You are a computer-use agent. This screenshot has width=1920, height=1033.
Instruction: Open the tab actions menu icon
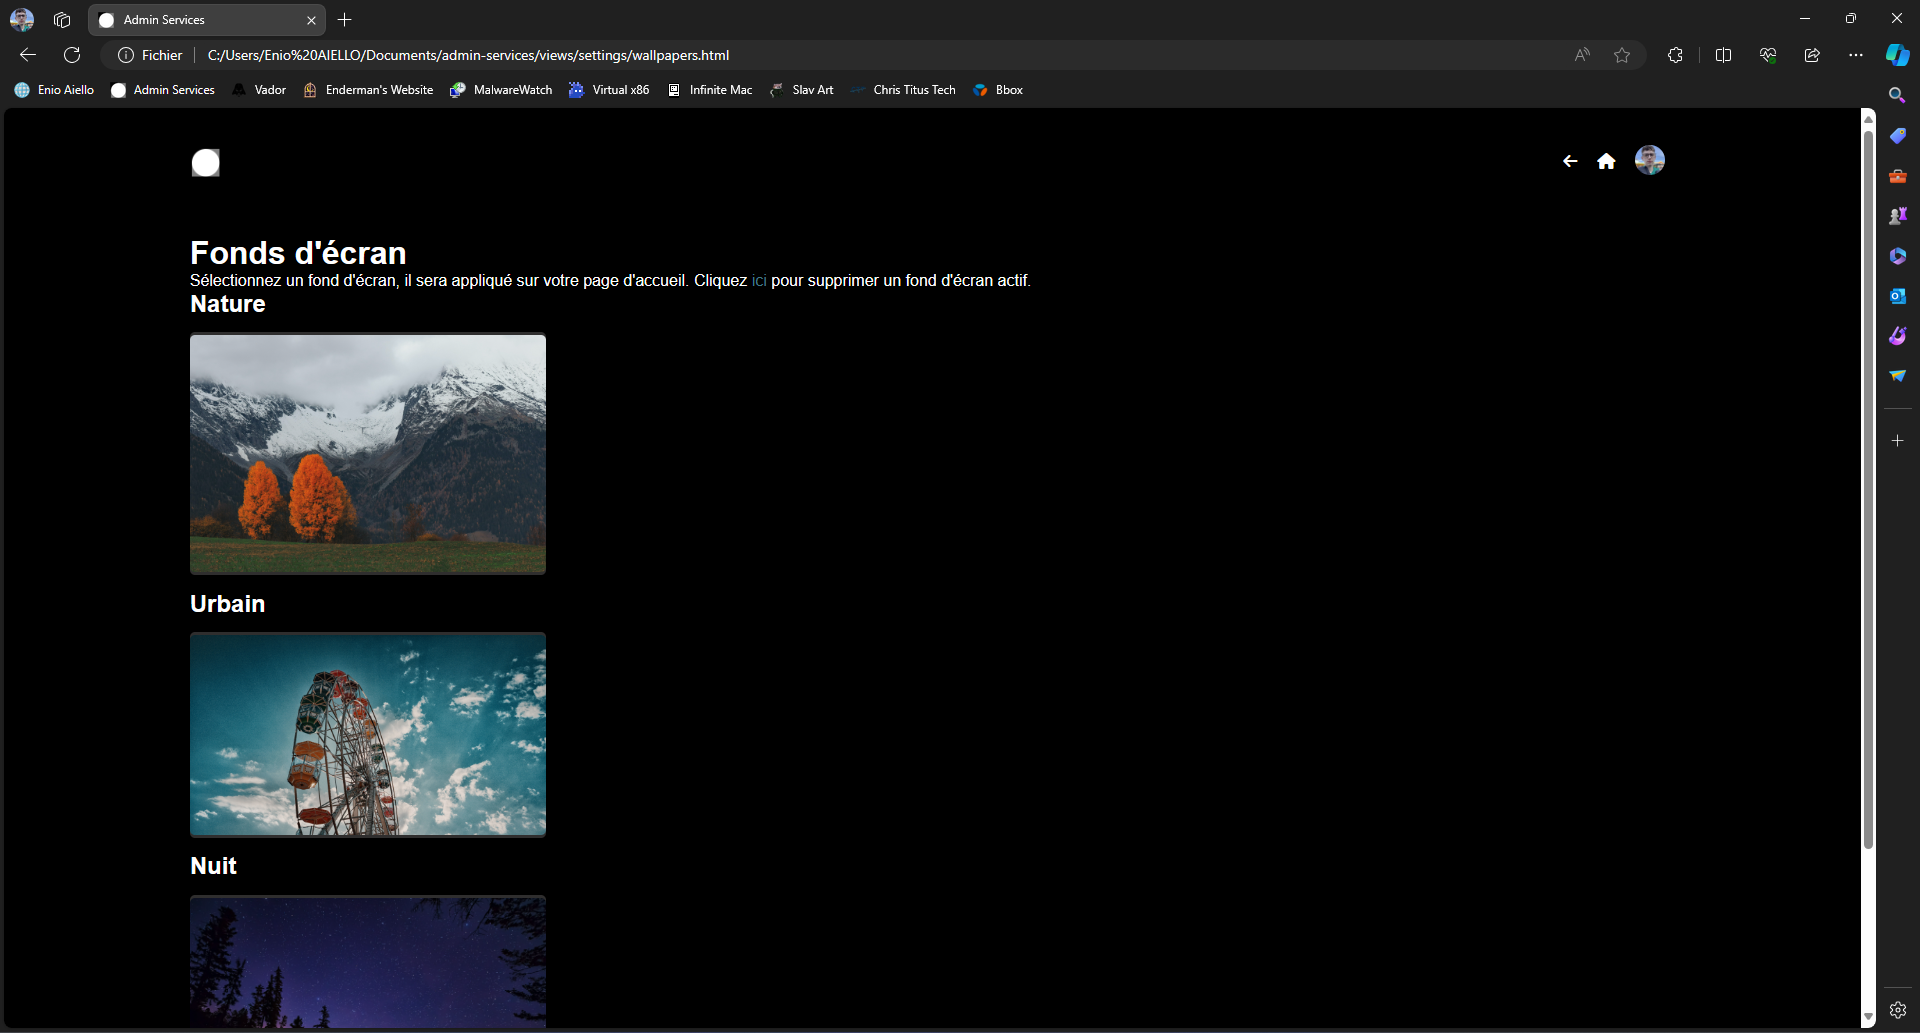tap(62, 19)
